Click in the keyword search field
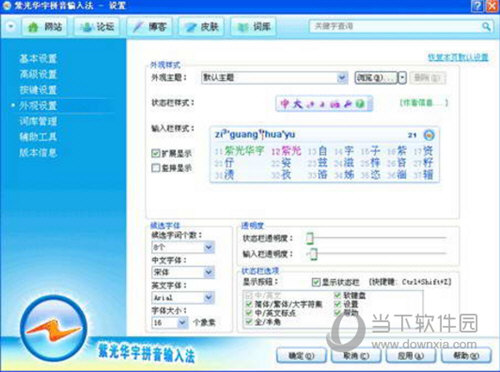The height and width of the screenshot is (372, 500). [x=396, y=26]
